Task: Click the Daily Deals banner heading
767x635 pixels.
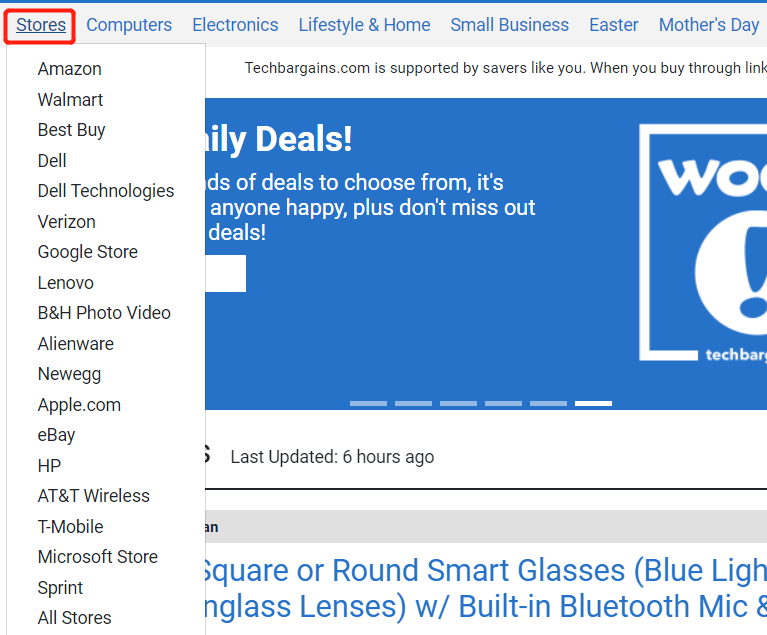Action: pos(279,140)
